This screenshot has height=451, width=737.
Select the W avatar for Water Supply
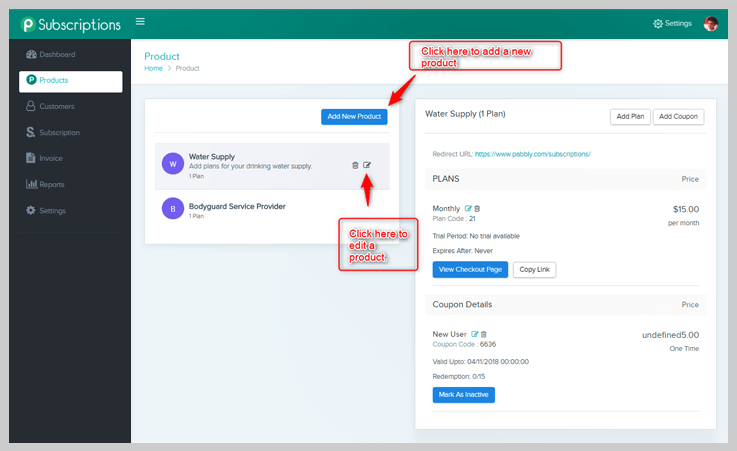click(173, 164)
